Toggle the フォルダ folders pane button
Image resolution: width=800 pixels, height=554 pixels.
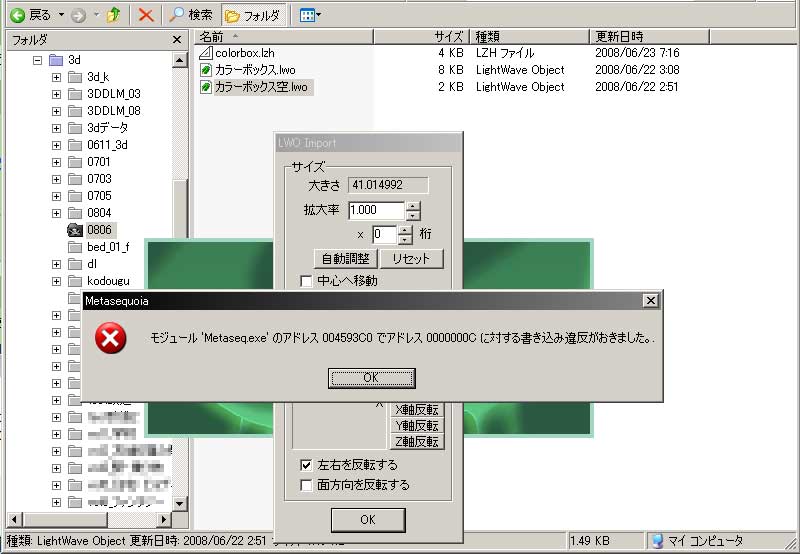253,16
